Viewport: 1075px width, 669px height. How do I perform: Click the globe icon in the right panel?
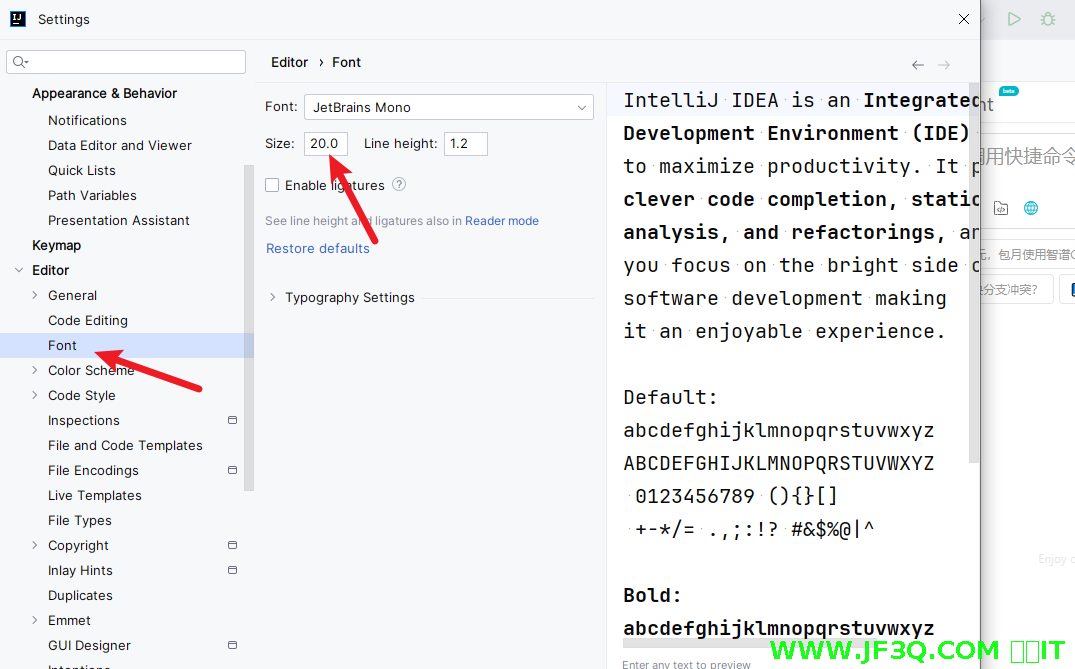point(1030,208)
